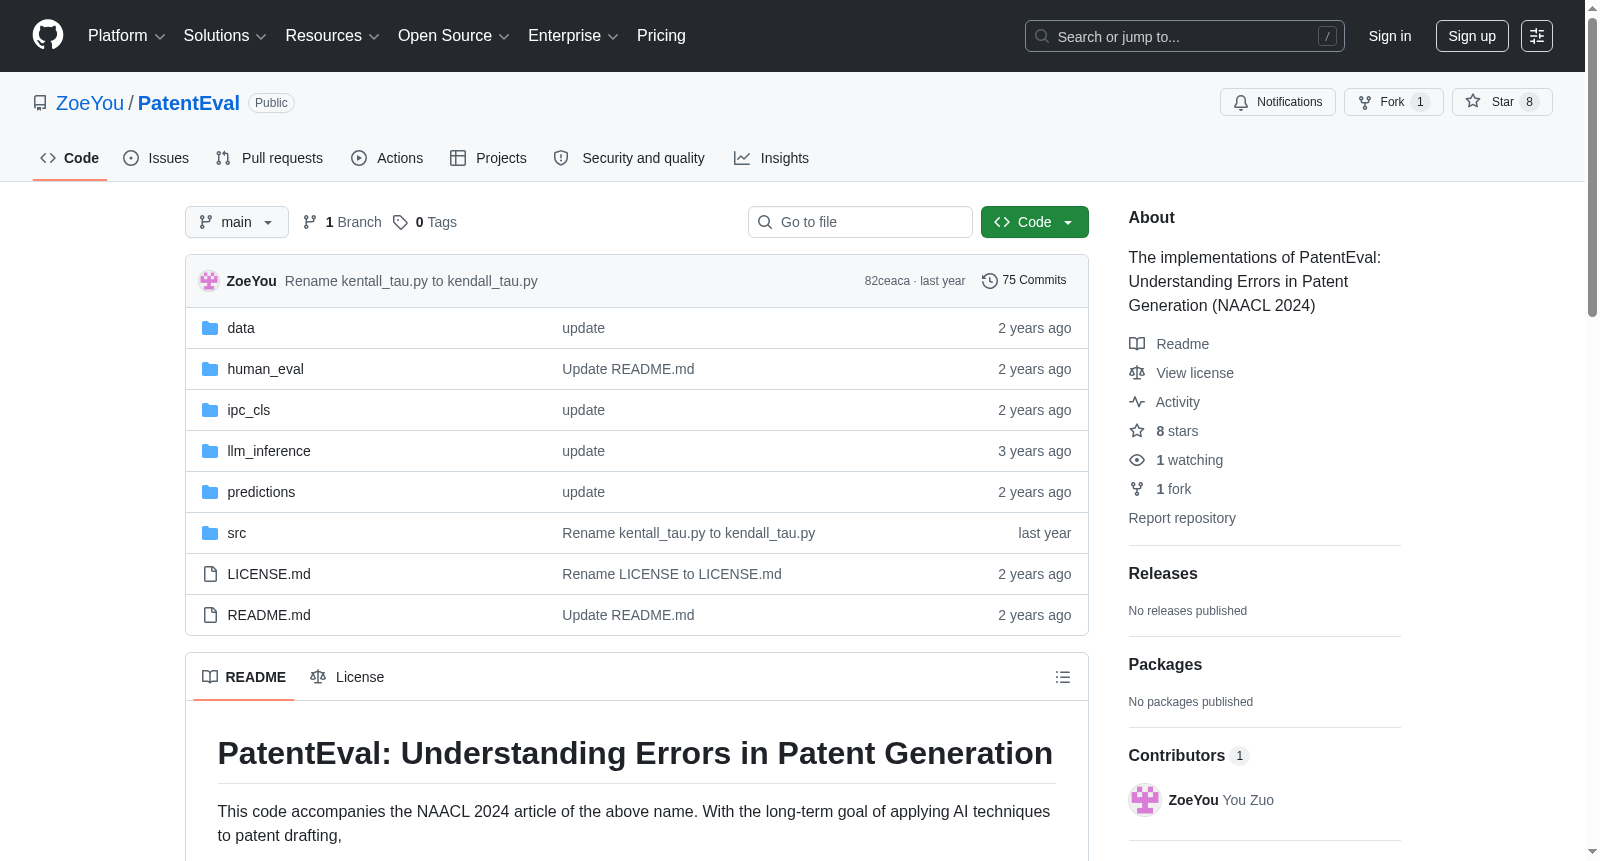Switch to the Issues tab
This screenshot has height=861, width=1600.
[156, 158]
